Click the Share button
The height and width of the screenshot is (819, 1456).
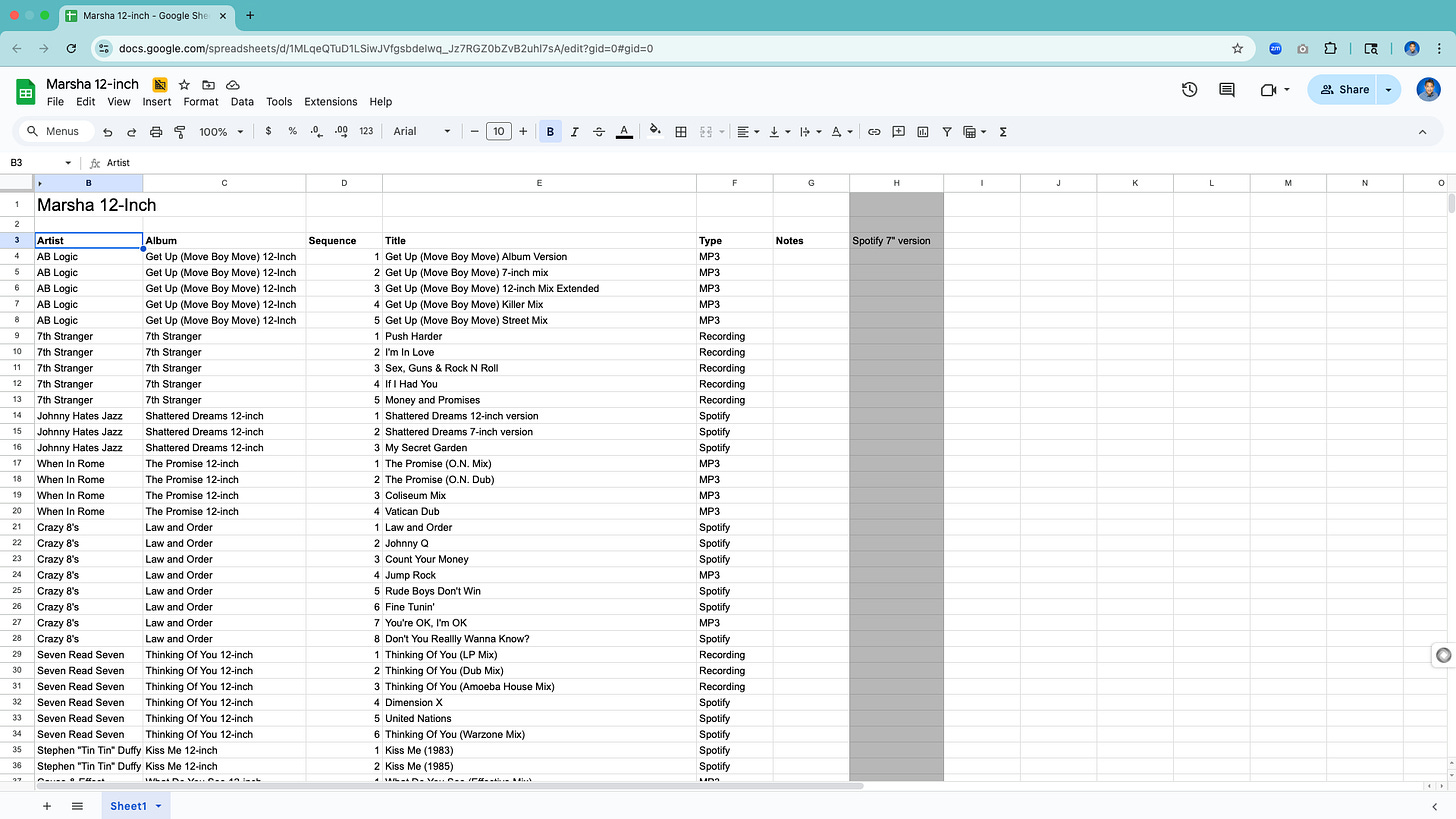coord(1343,89)
